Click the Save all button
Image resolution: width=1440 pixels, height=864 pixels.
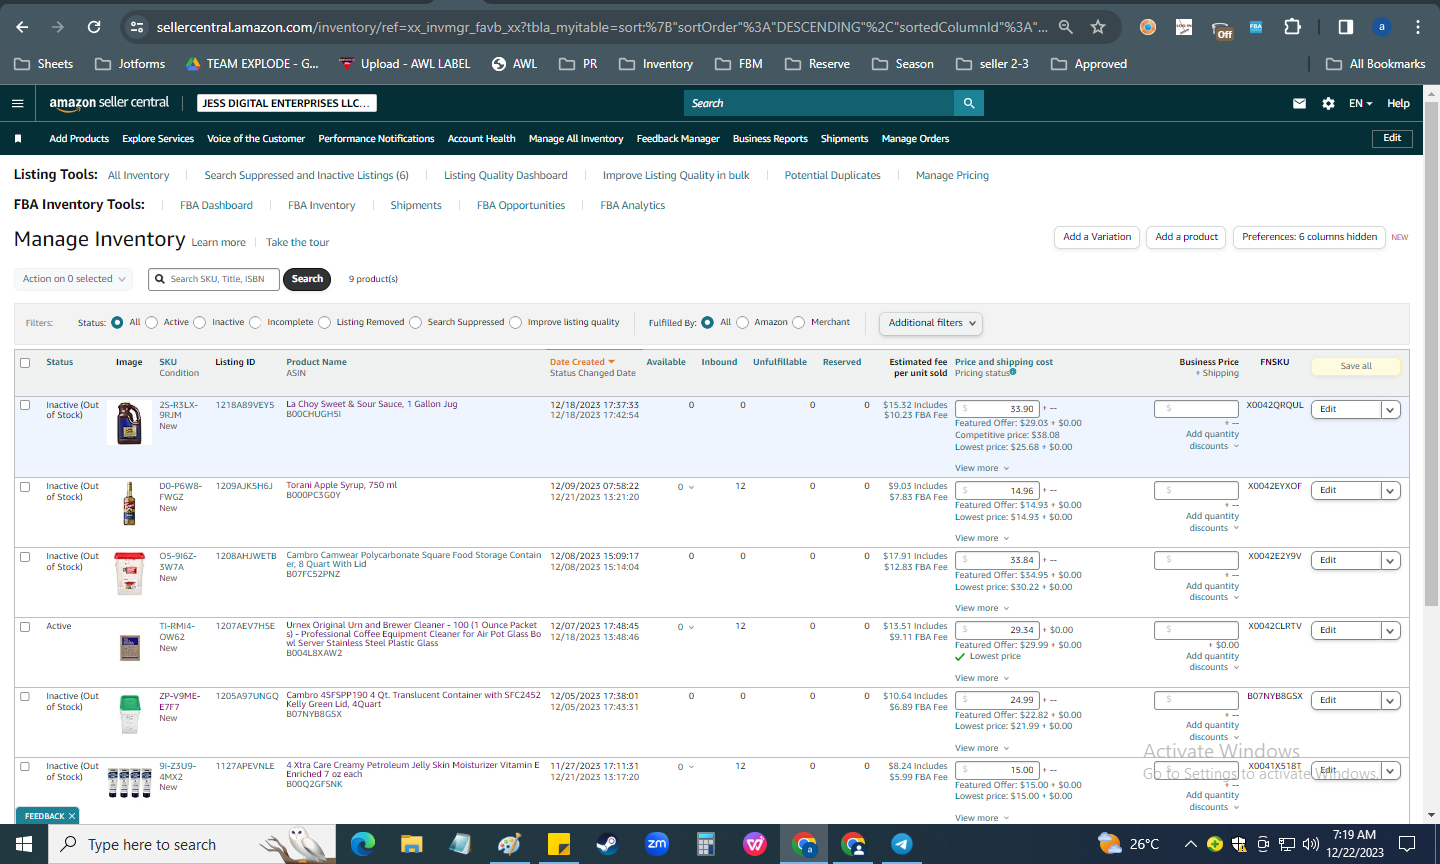pos(1355,366)
